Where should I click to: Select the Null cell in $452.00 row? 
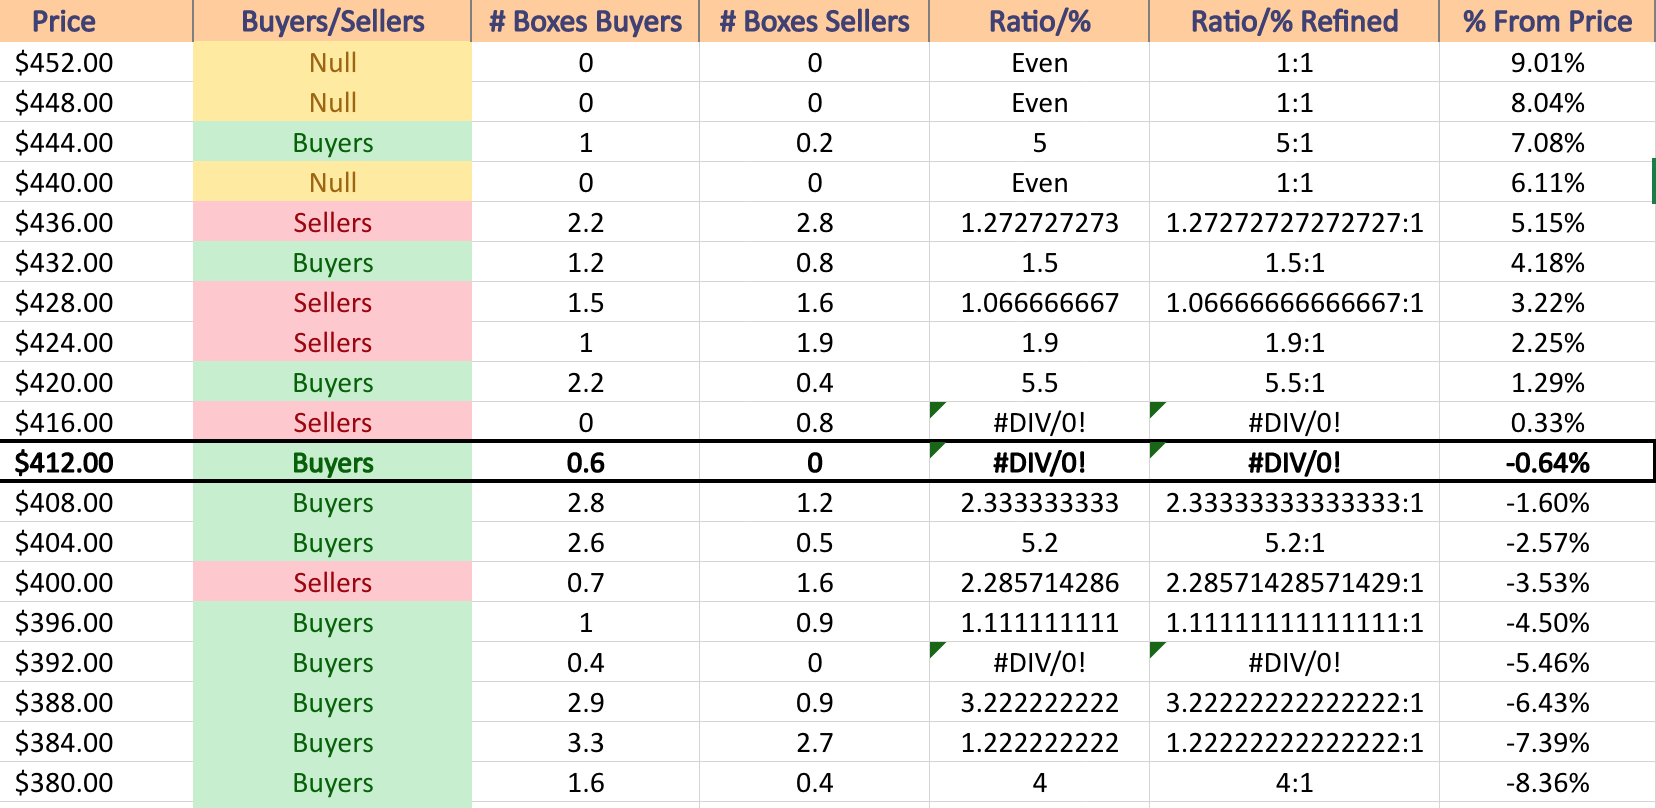coord(332,62)
